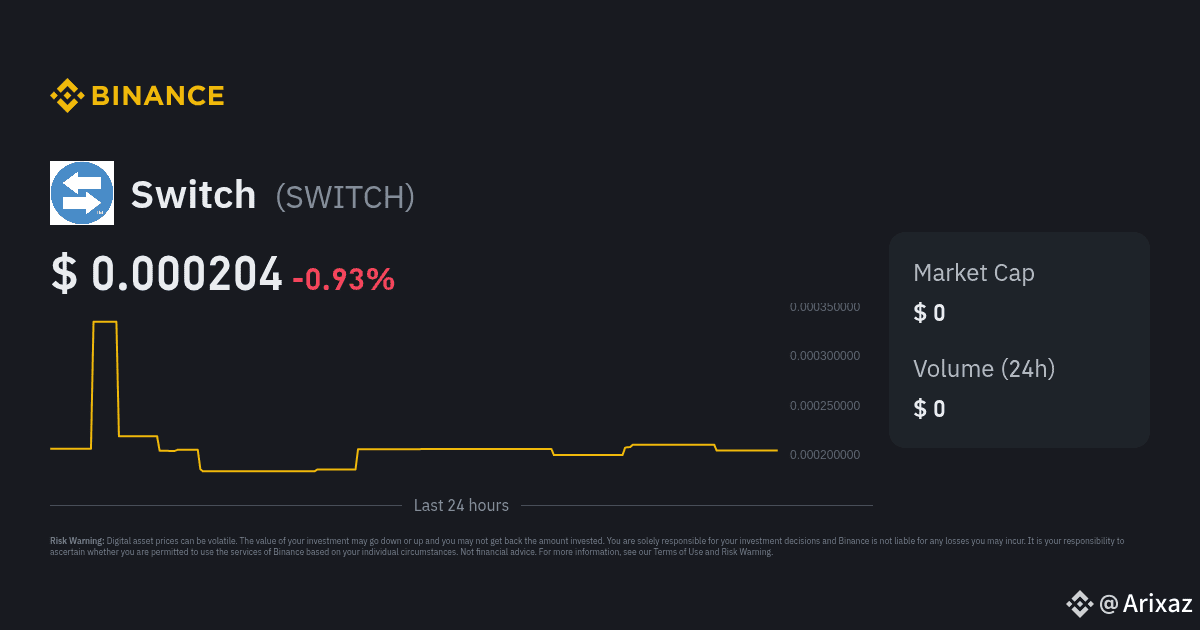Click the Last 24 hours label

(x=461, y=506)
